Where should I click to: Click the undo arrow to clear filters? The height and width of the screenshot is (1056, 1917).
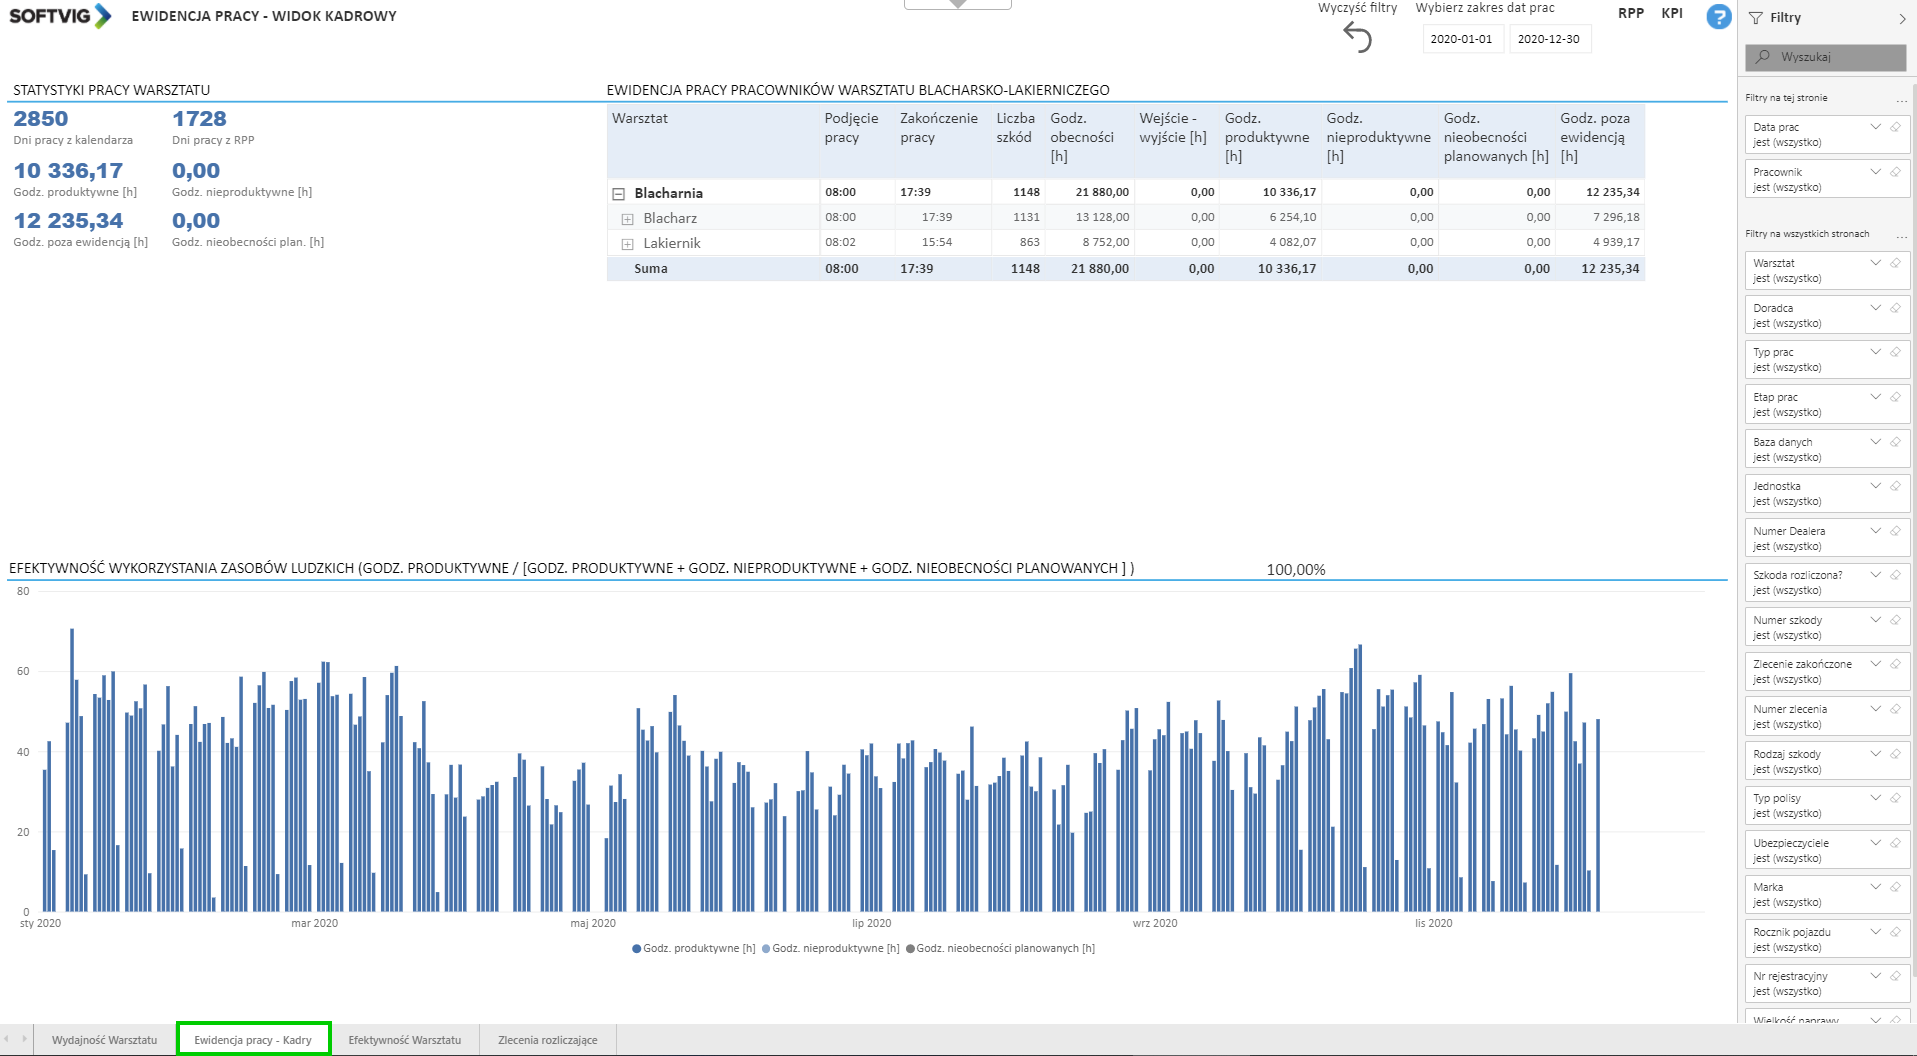(x=1357, y=38)
